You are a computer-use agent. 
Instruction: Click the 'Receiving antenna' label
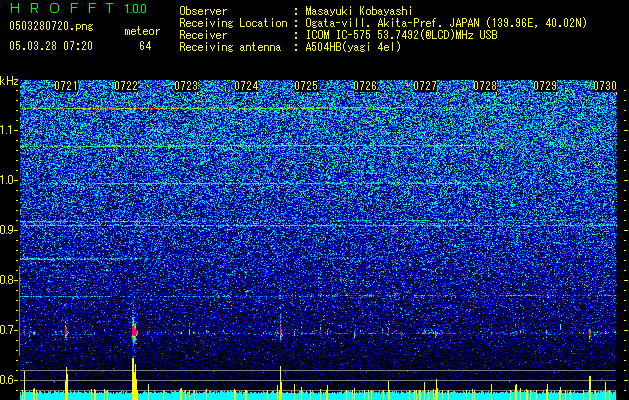[230, 47]
